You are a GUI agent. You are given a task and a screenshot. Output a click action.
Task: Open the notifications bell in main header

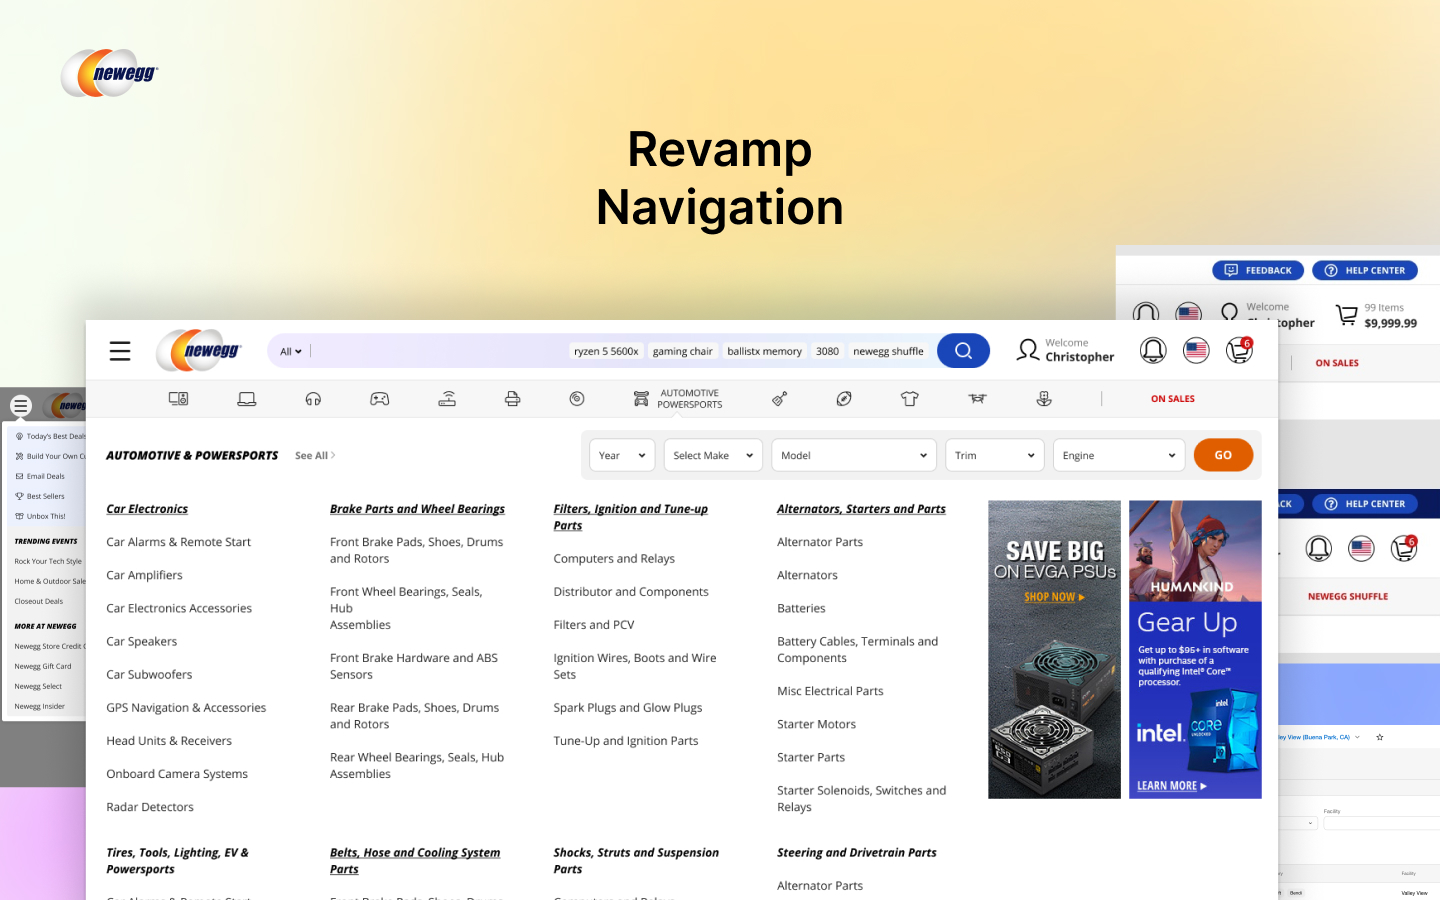coord(1153,350)
